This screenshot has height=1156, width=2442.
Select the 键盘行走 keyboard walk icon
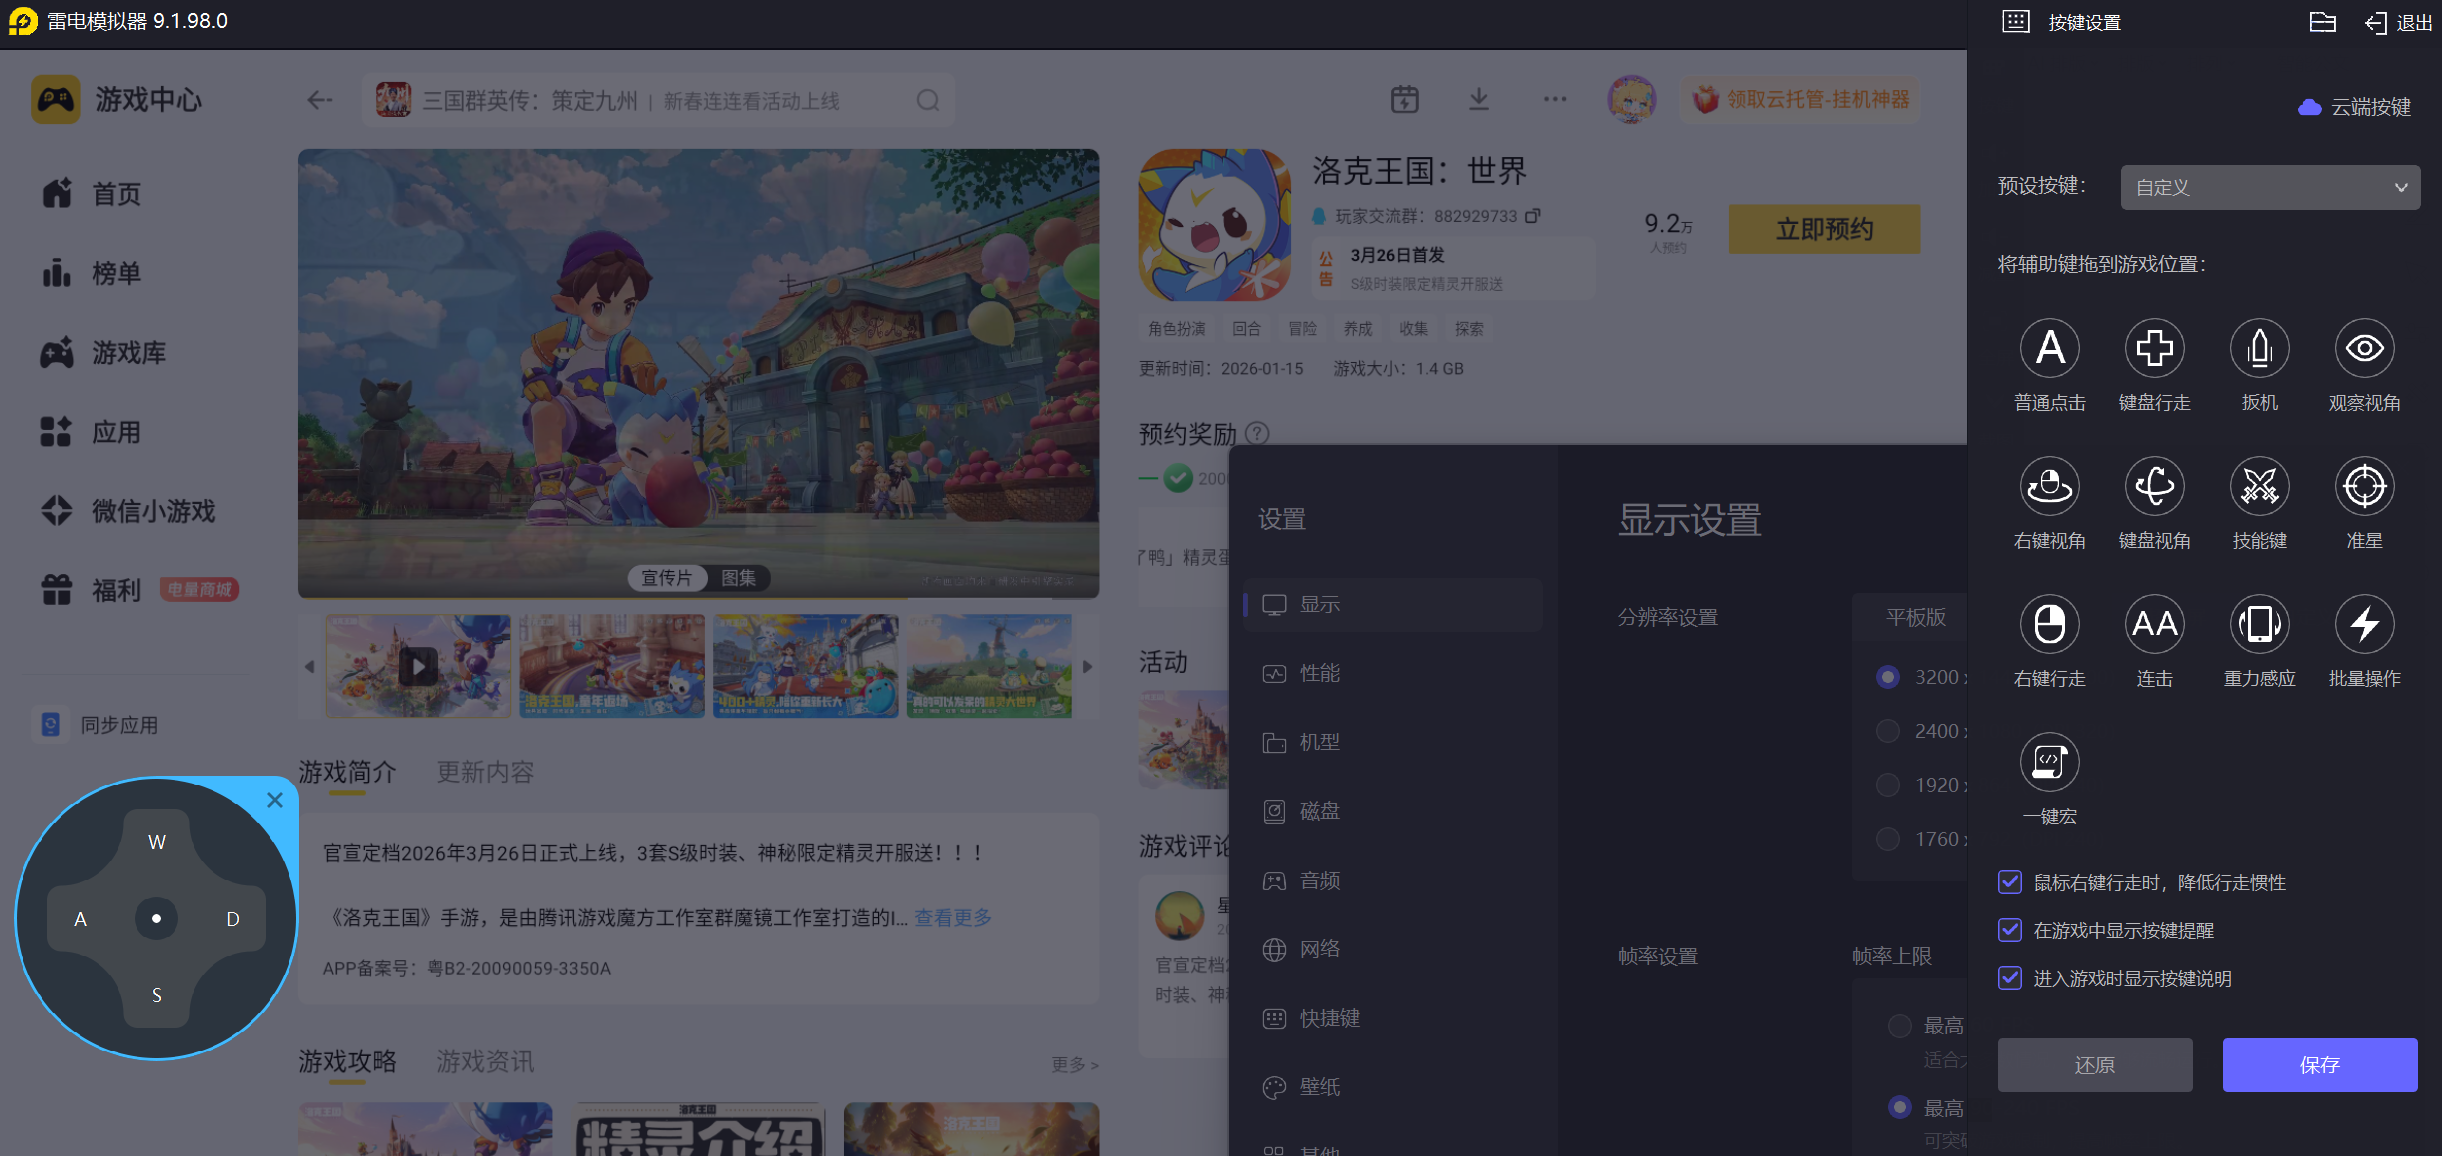click(2154, 349)
